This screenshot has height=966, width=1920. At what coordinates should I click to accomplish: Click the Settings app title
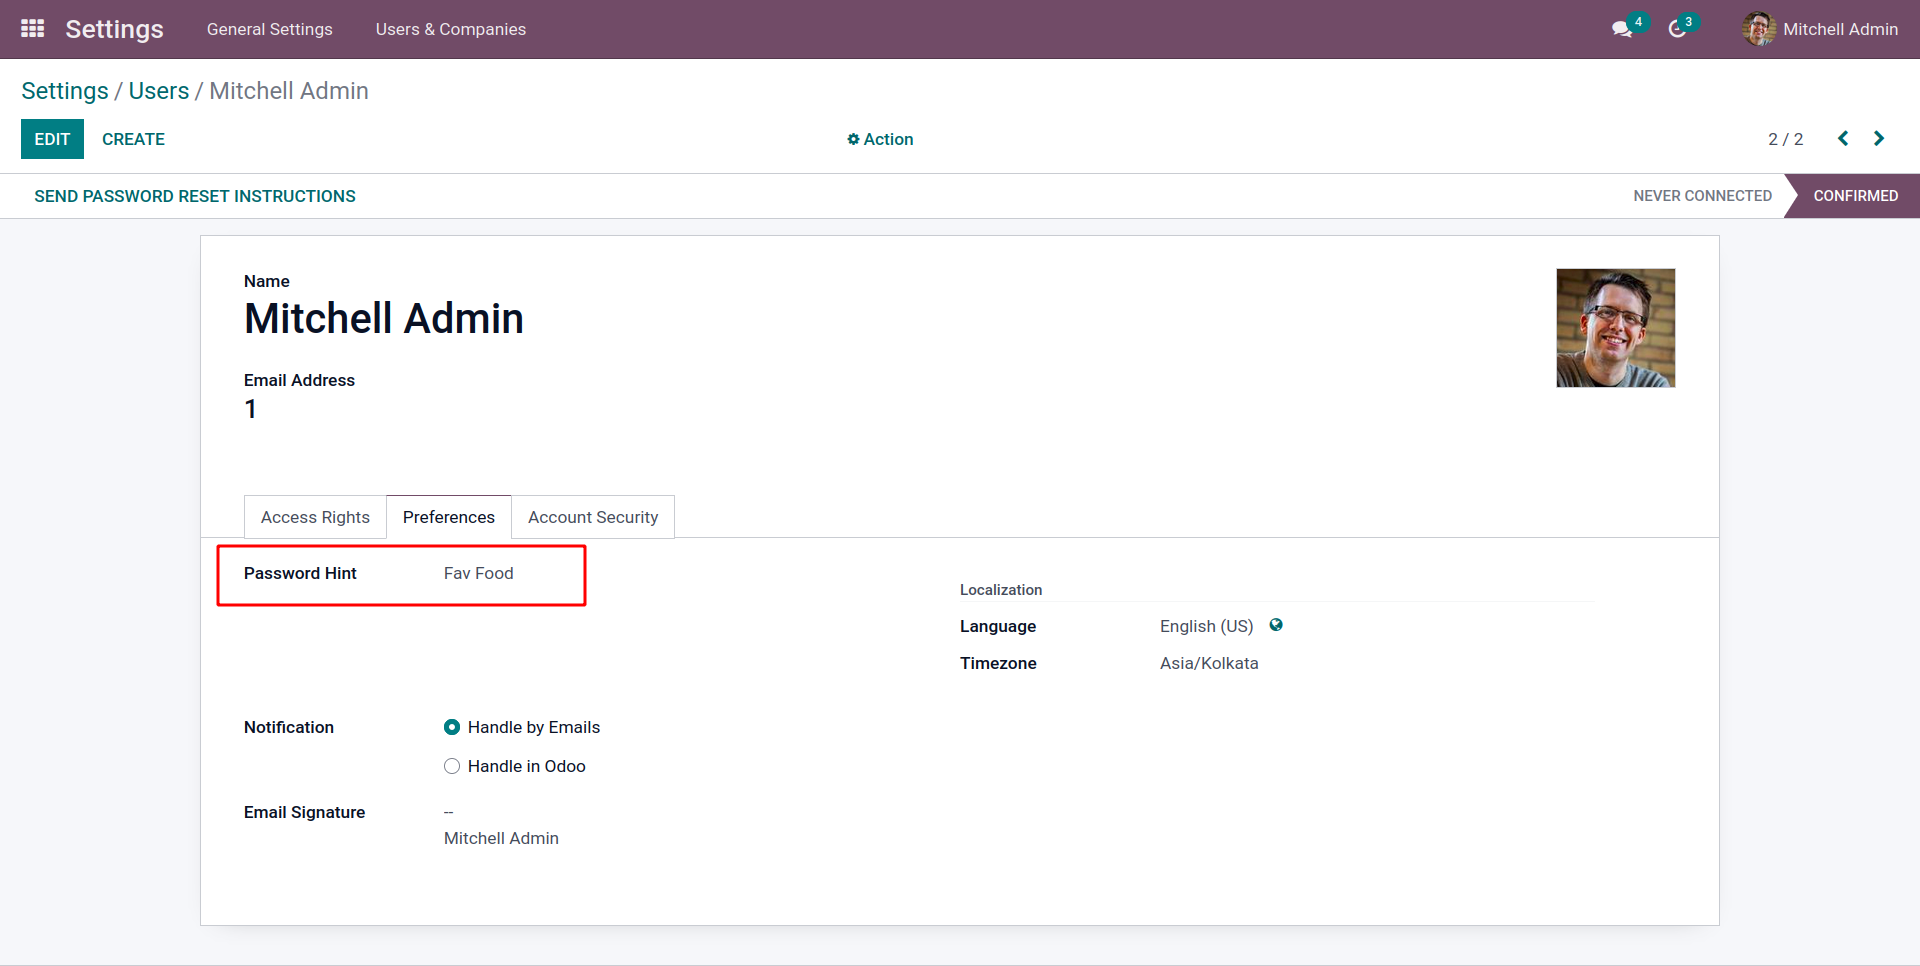(x=114, y=29)
